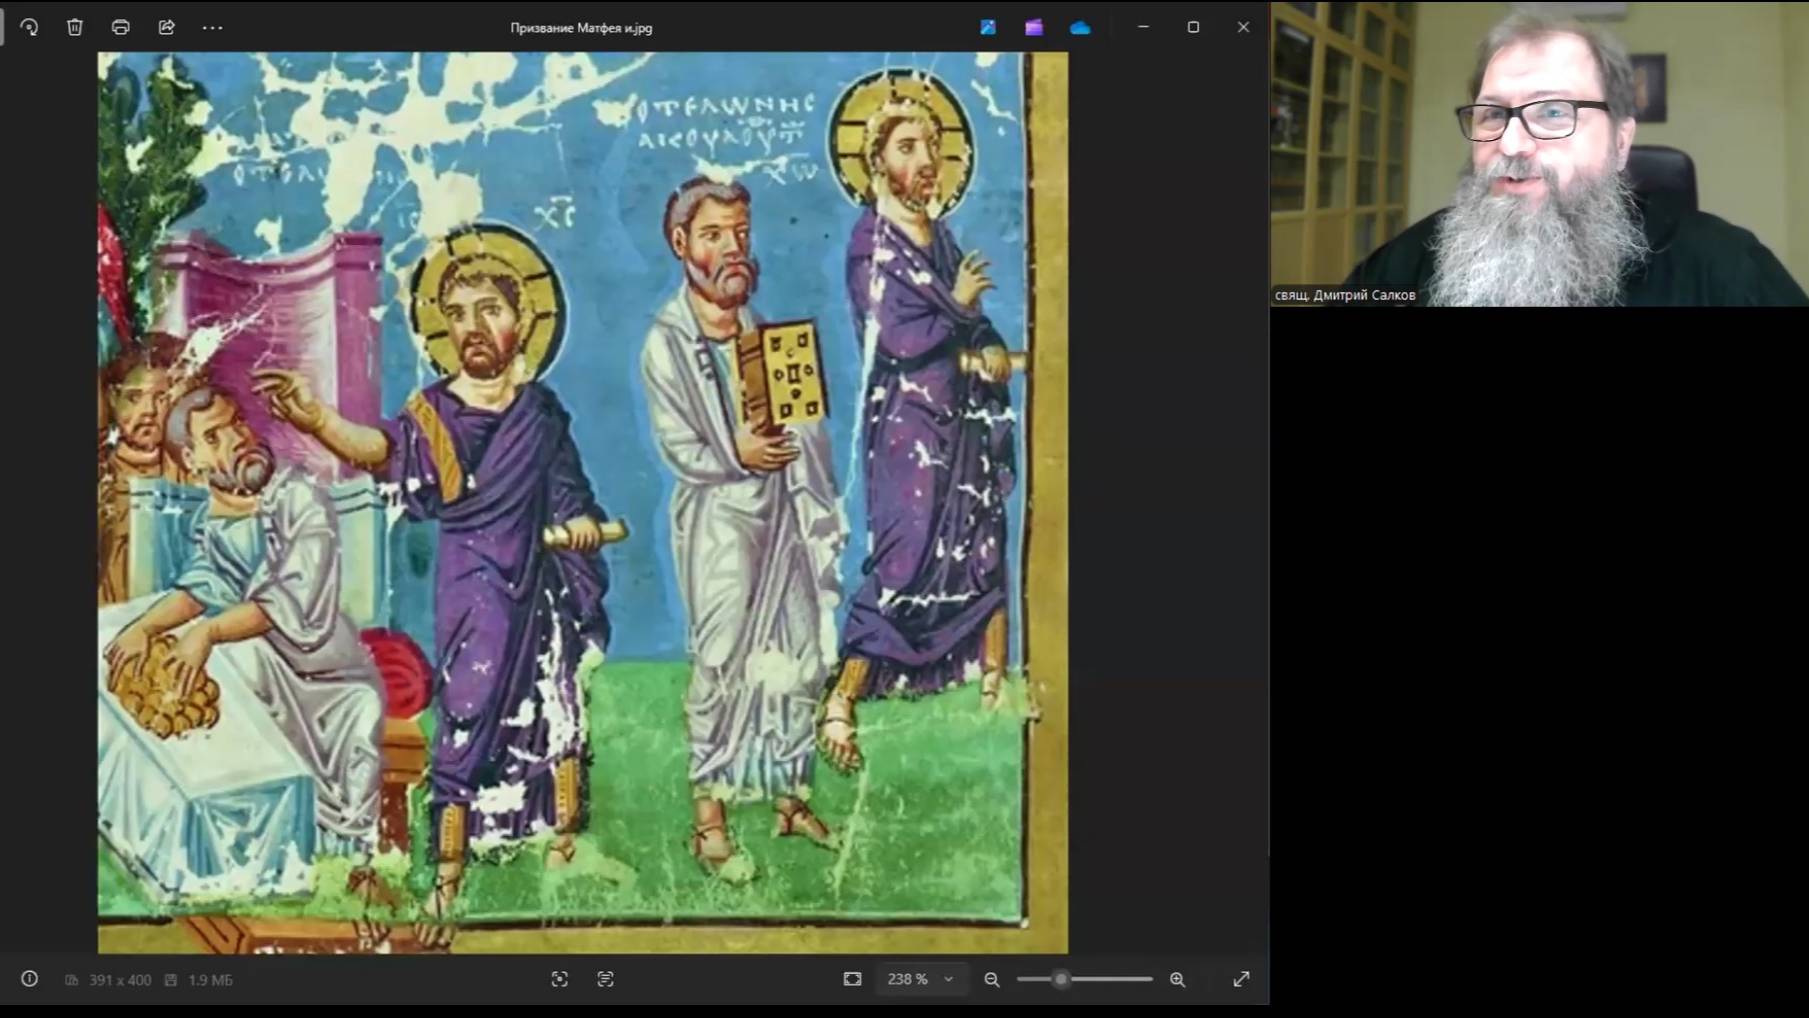This screenshot has width=1809, height=1018.
Task: Launch the purple Clipchamp video icon
Action: tap(1034, 27)
